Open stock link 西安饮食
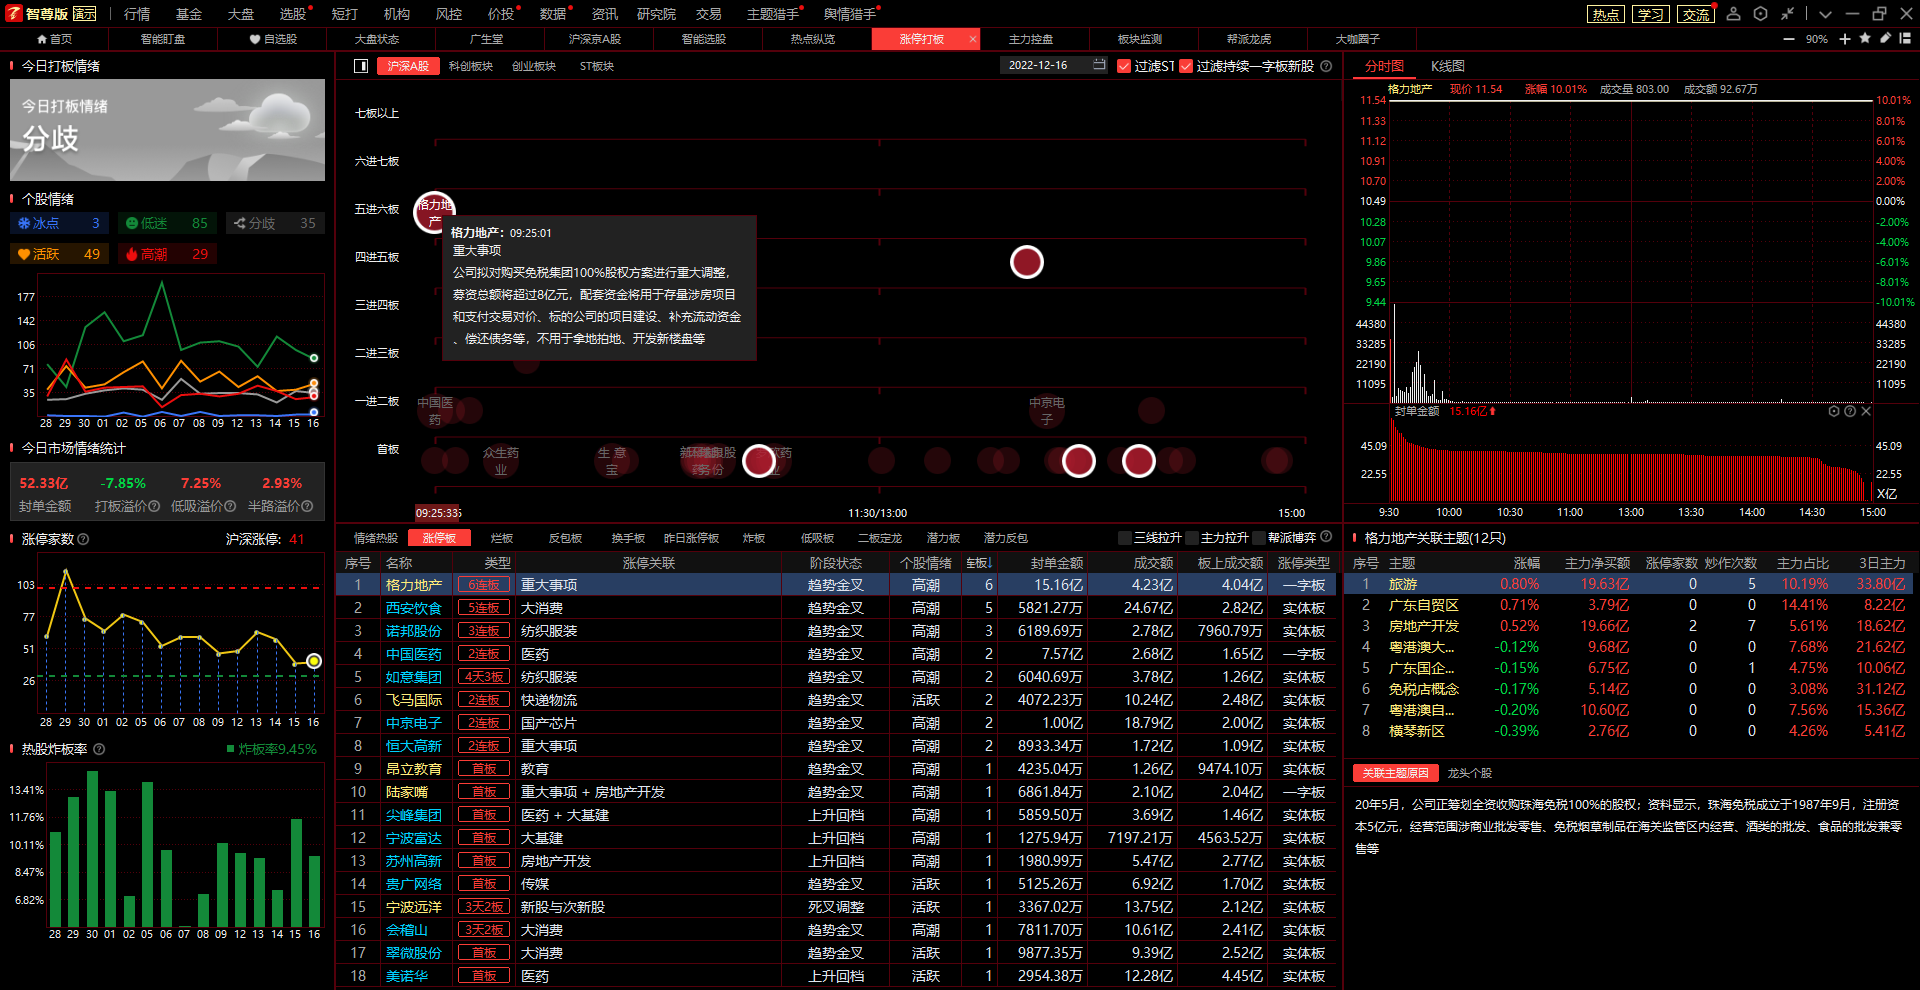This screenshot has width=1920, height=990. (x=414, y=608)
